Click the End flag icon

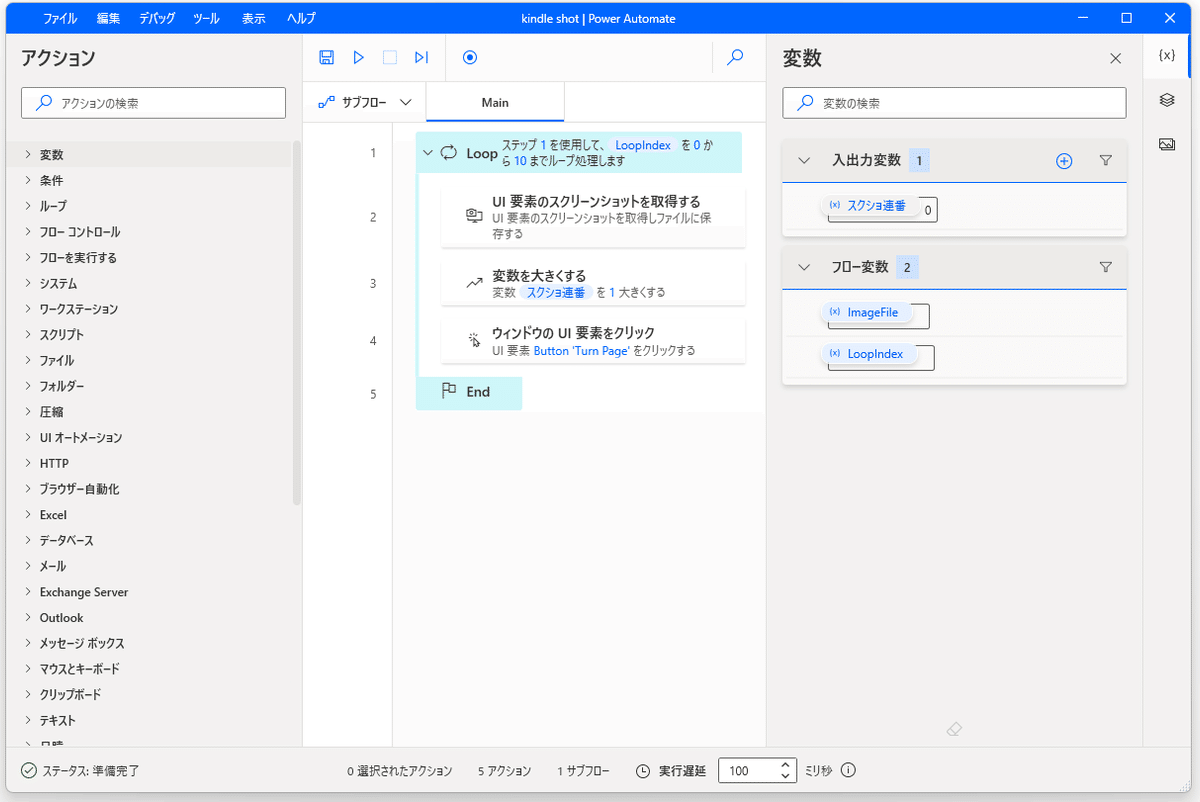449,391
